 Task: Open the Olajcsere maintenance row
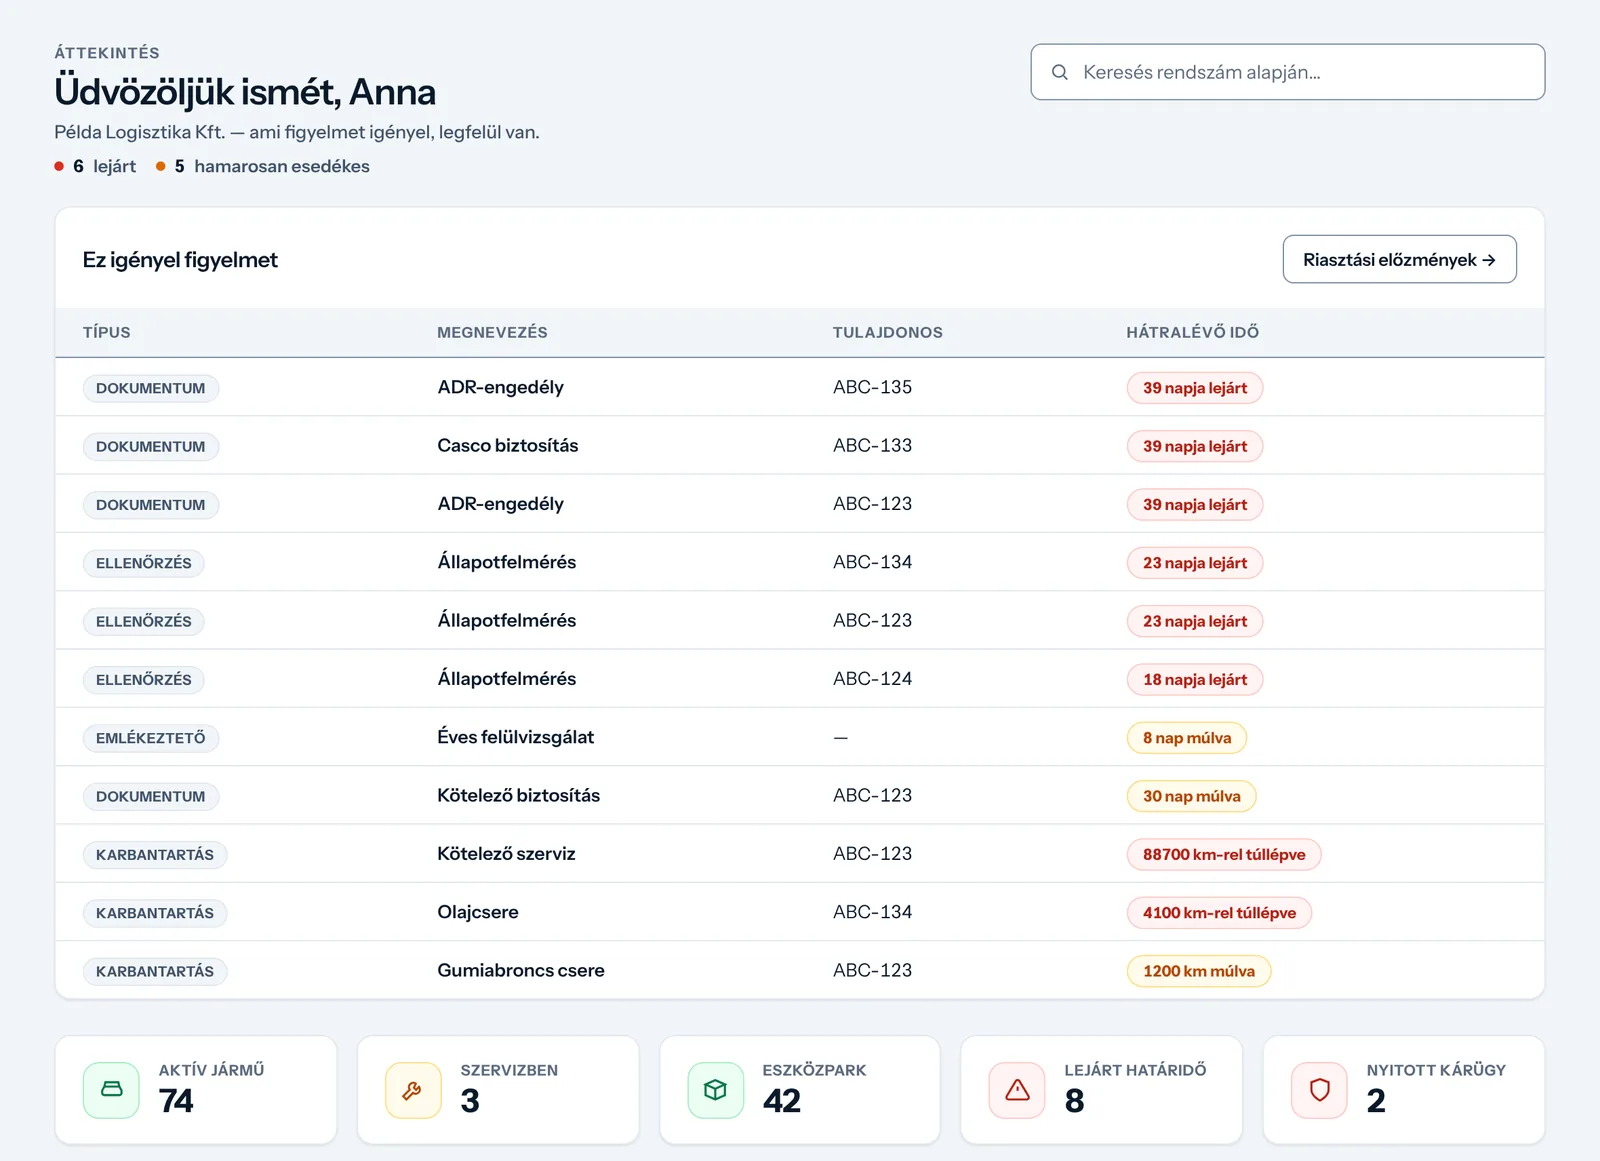coord(800,912)
